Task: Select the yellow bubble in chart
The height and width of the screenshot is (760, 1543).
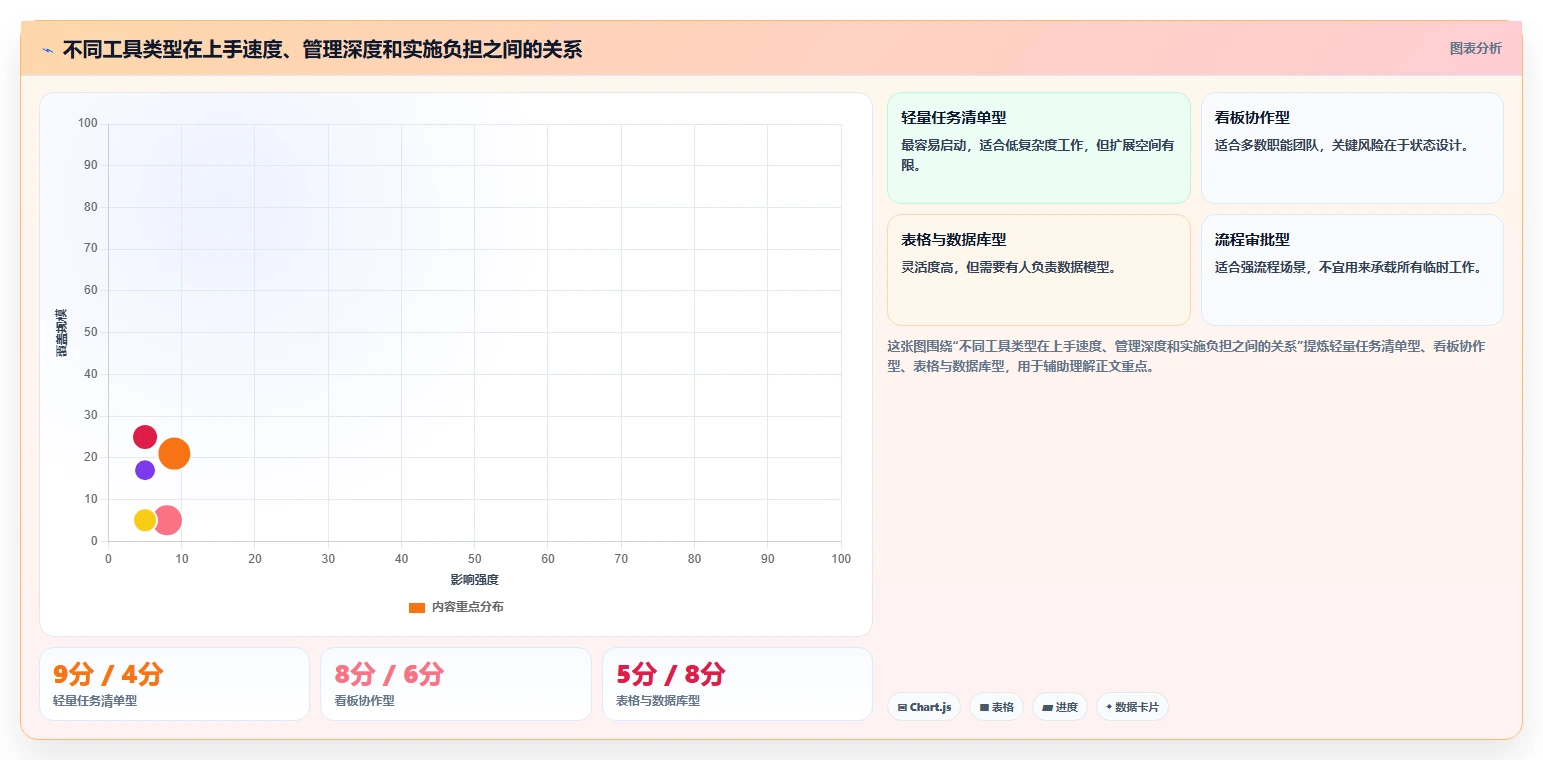Action: click(x=145, y=520)
